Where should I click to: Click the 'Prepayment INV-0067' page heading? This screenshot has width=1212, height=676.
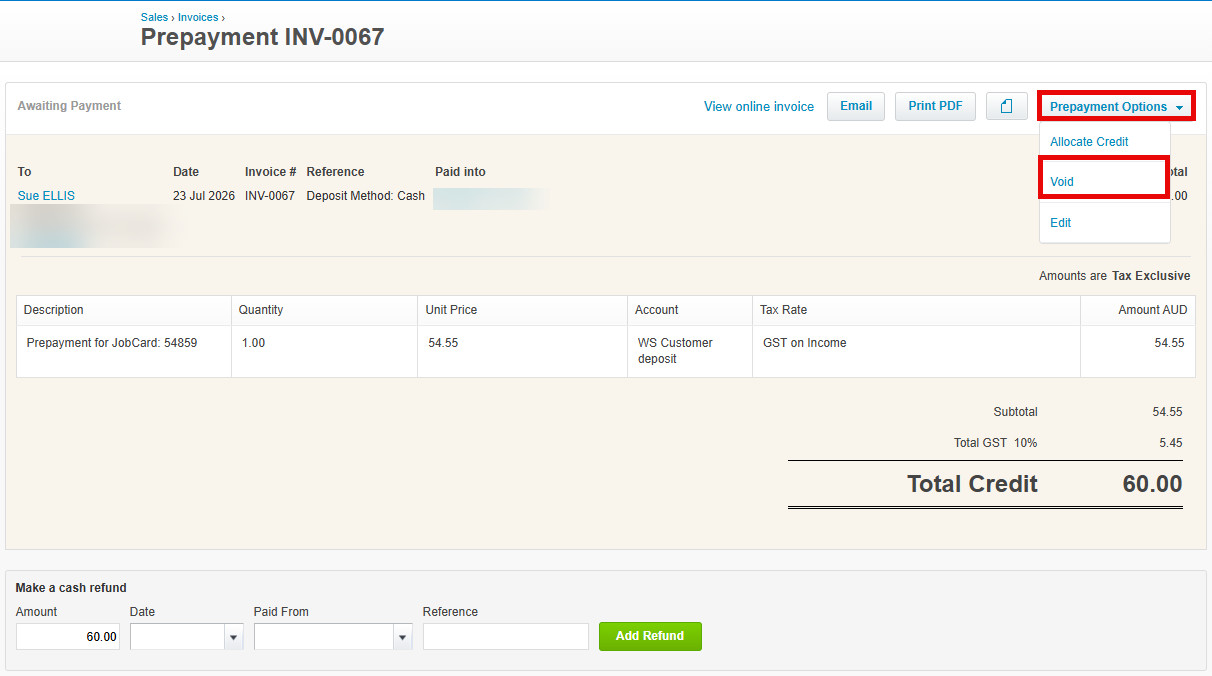coord(262,37)
